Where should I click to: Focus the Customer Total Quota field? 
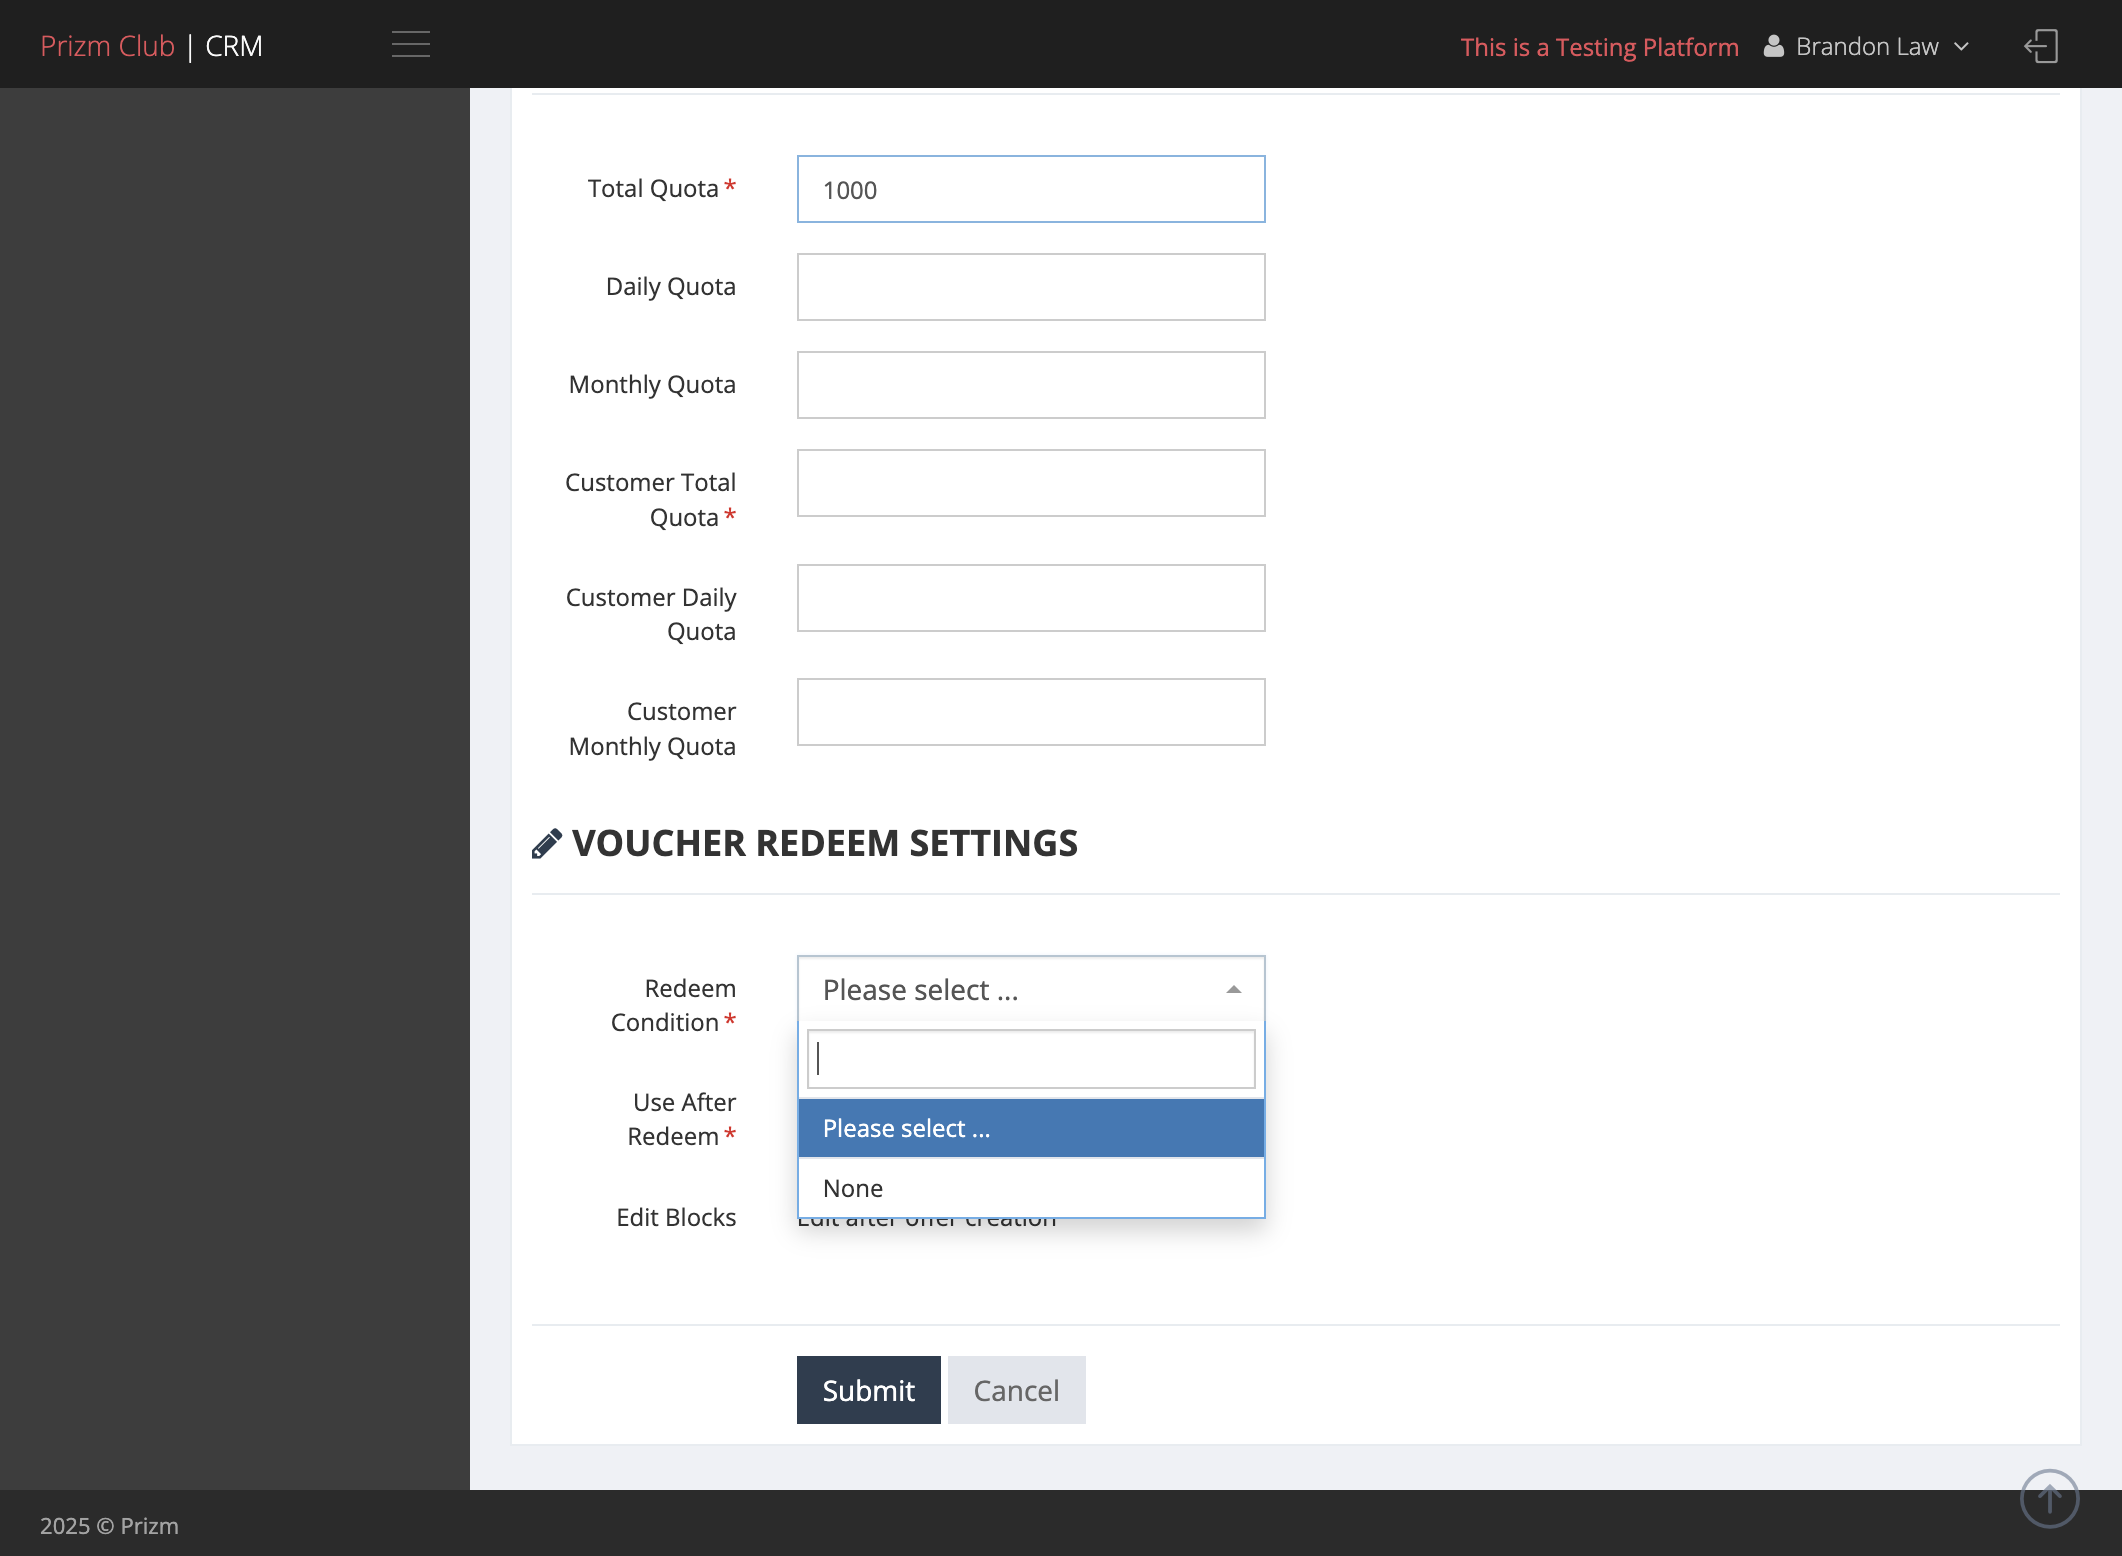(1031, 483)
